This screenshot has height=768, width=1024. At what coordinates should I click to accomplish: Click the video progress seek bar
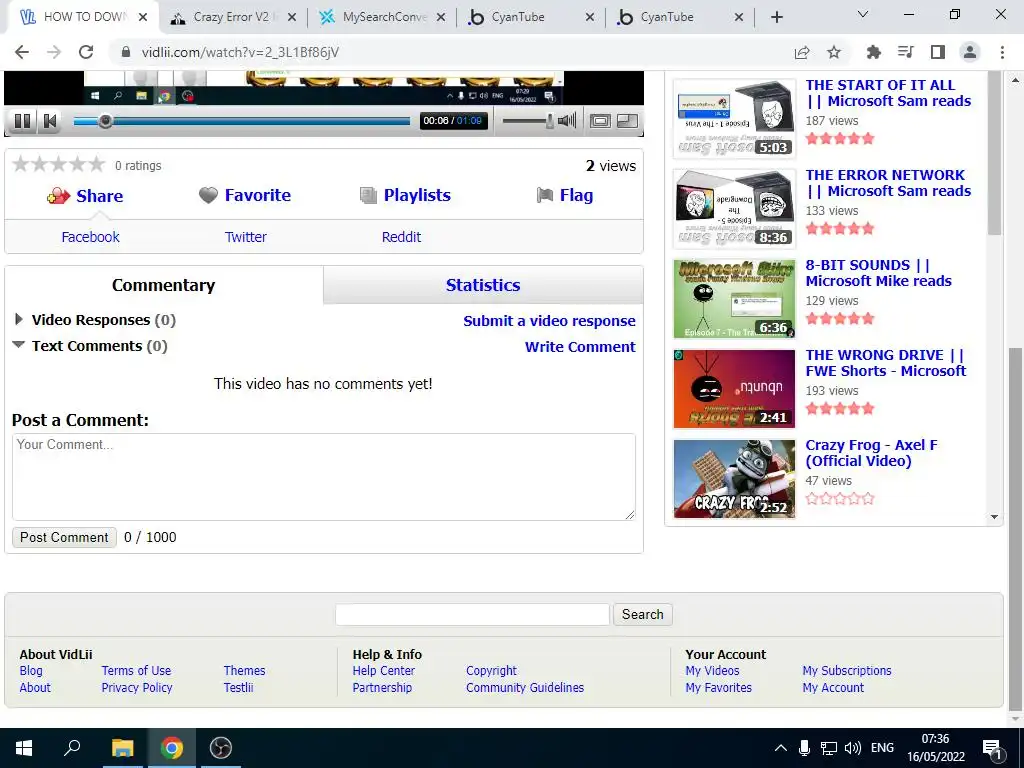242,121
